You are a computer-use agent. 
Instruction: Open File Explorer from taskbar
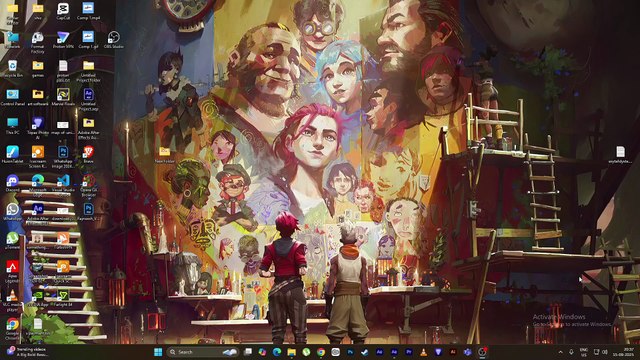[x=291, y=352]
